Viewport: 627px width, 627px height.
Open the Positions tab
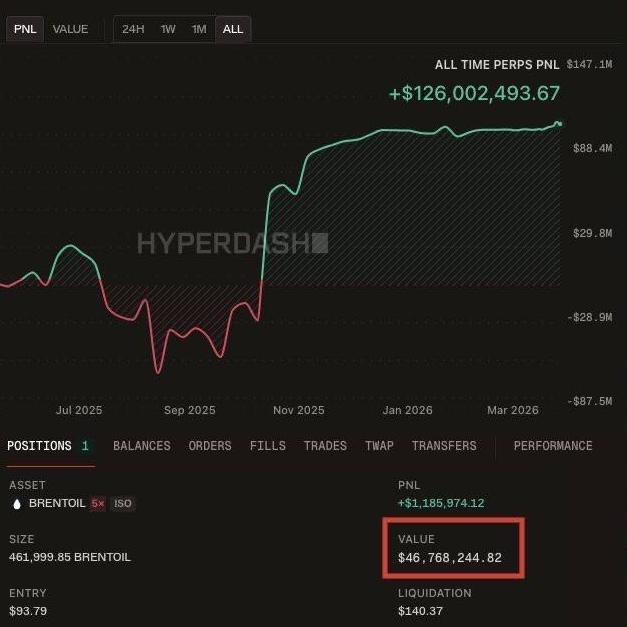[48, 446]
